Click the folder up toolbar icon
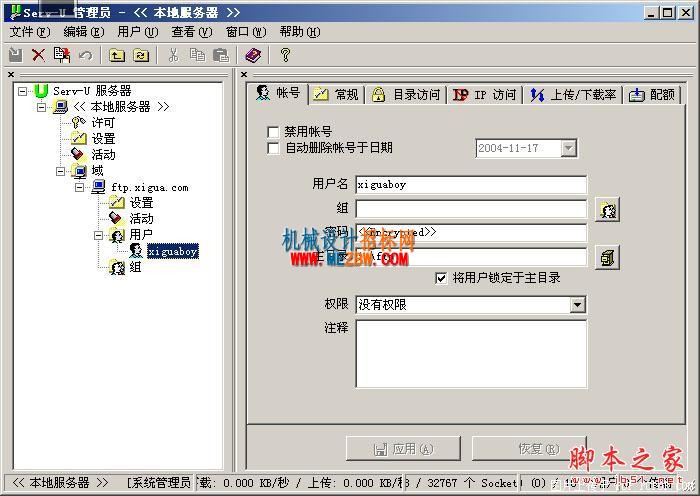Image resolution: width=700 pixels, height=496 pixels. pyautogui.click(x=117, y=55)
